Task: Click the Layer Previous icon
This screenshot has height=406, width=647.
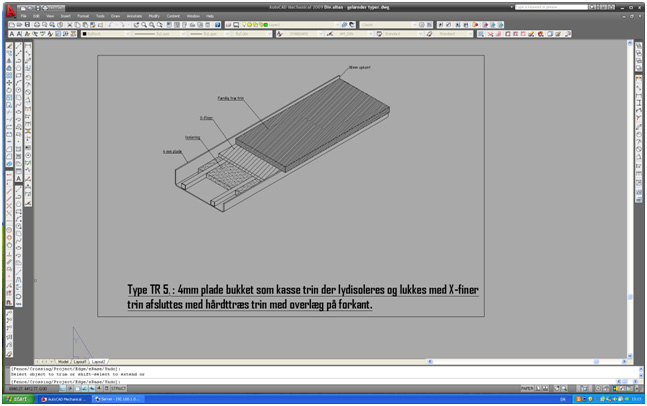Action: pos(352,25)
